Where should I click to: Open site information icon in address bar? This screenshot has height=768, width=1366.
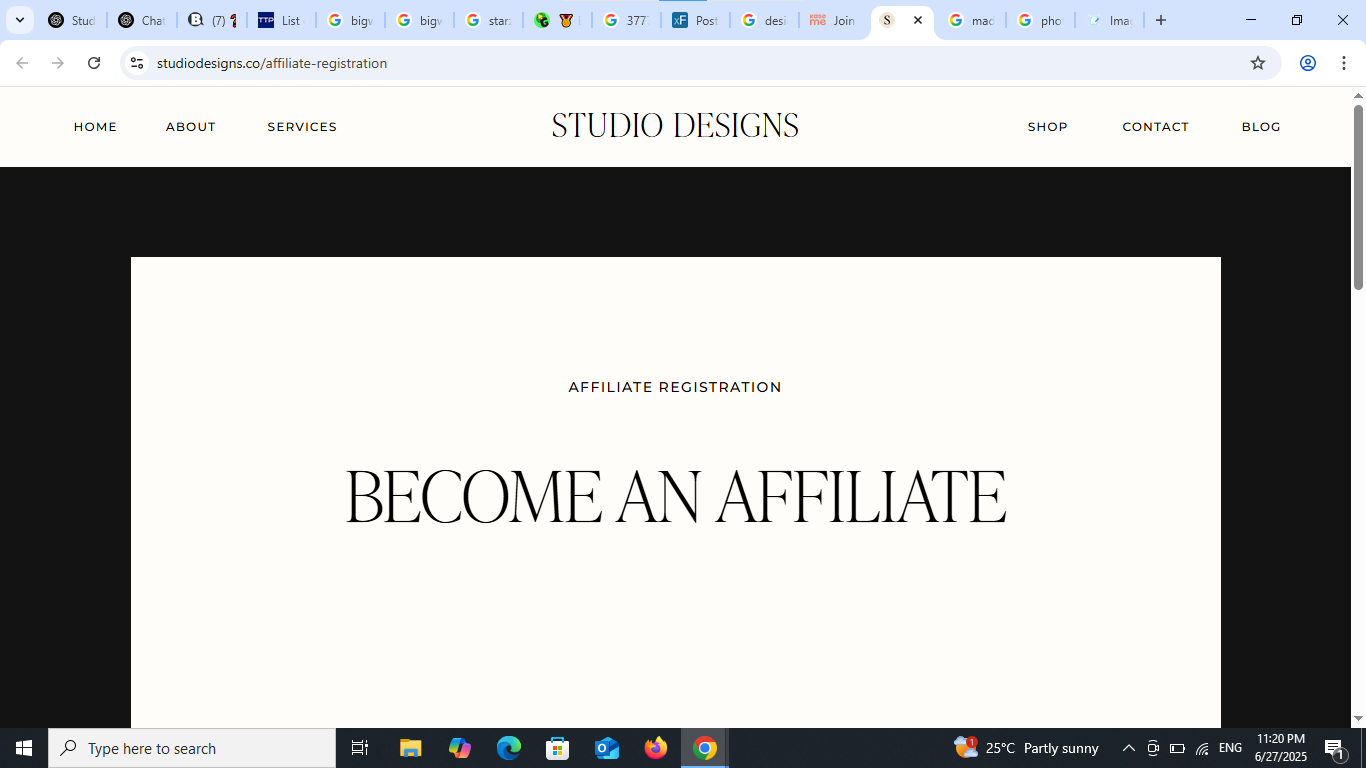point(137,63)
